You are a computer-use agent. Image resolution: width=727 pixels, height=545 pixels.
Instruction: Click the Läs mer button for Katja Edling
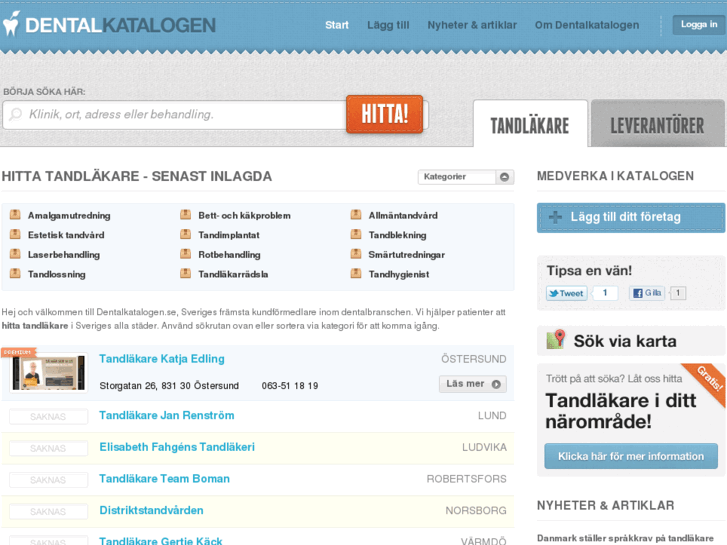tap(473, 384)
